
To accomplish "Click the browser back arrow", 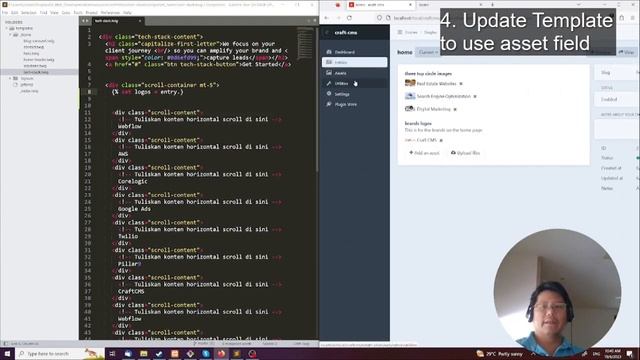I will pyautogui.click(x=327, y=18).
